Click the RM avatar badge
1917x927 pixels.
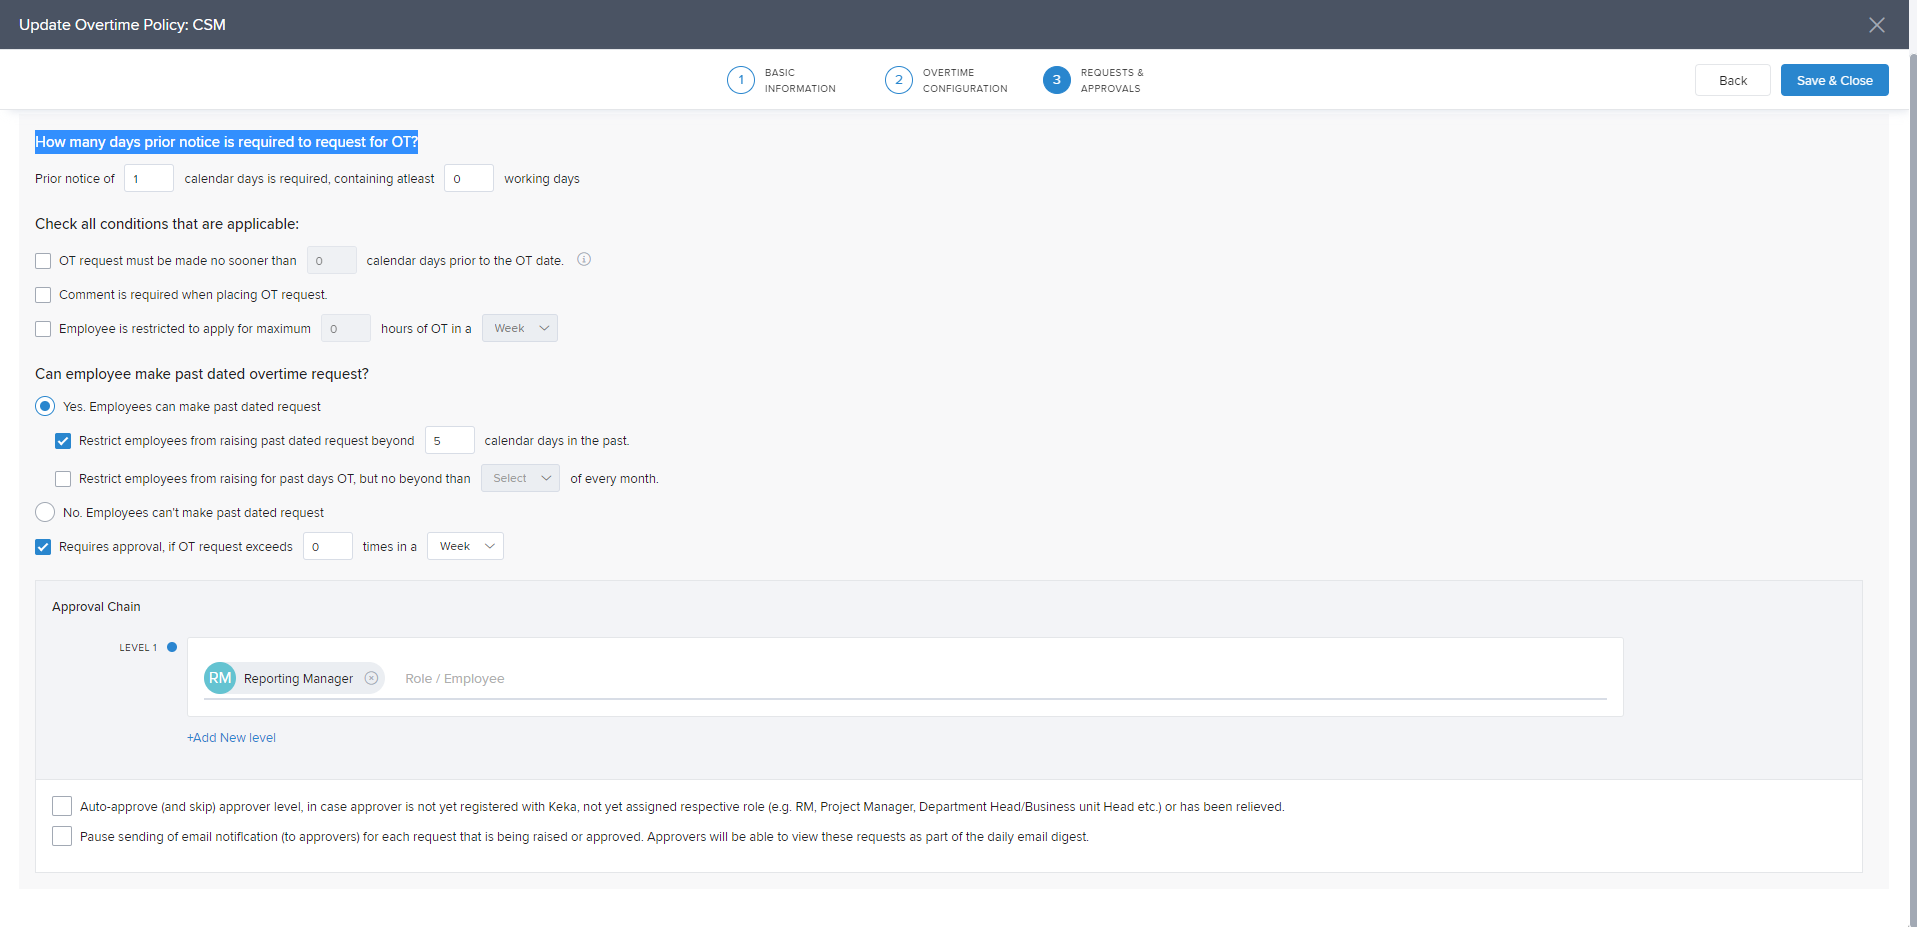click(220, 678)
